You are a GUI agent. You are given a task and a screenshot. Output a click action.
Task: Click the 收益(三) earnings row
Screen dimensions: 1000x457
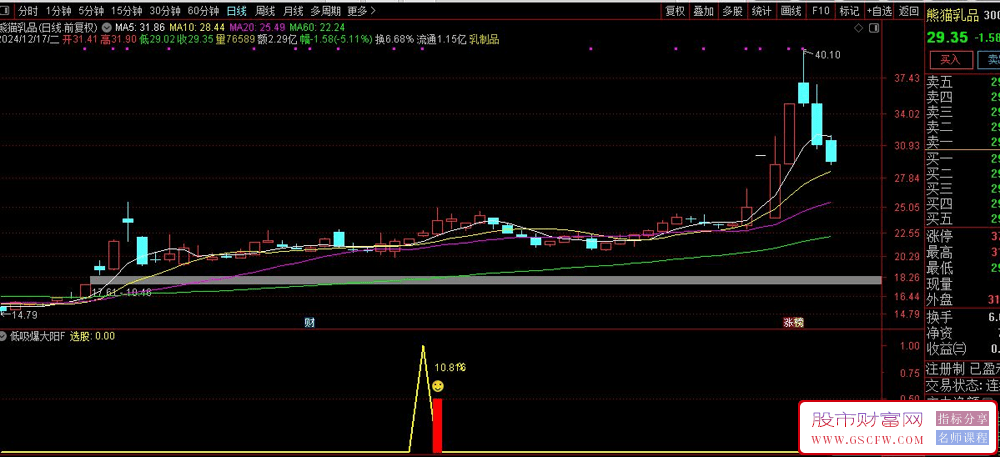tap(963, 349)
